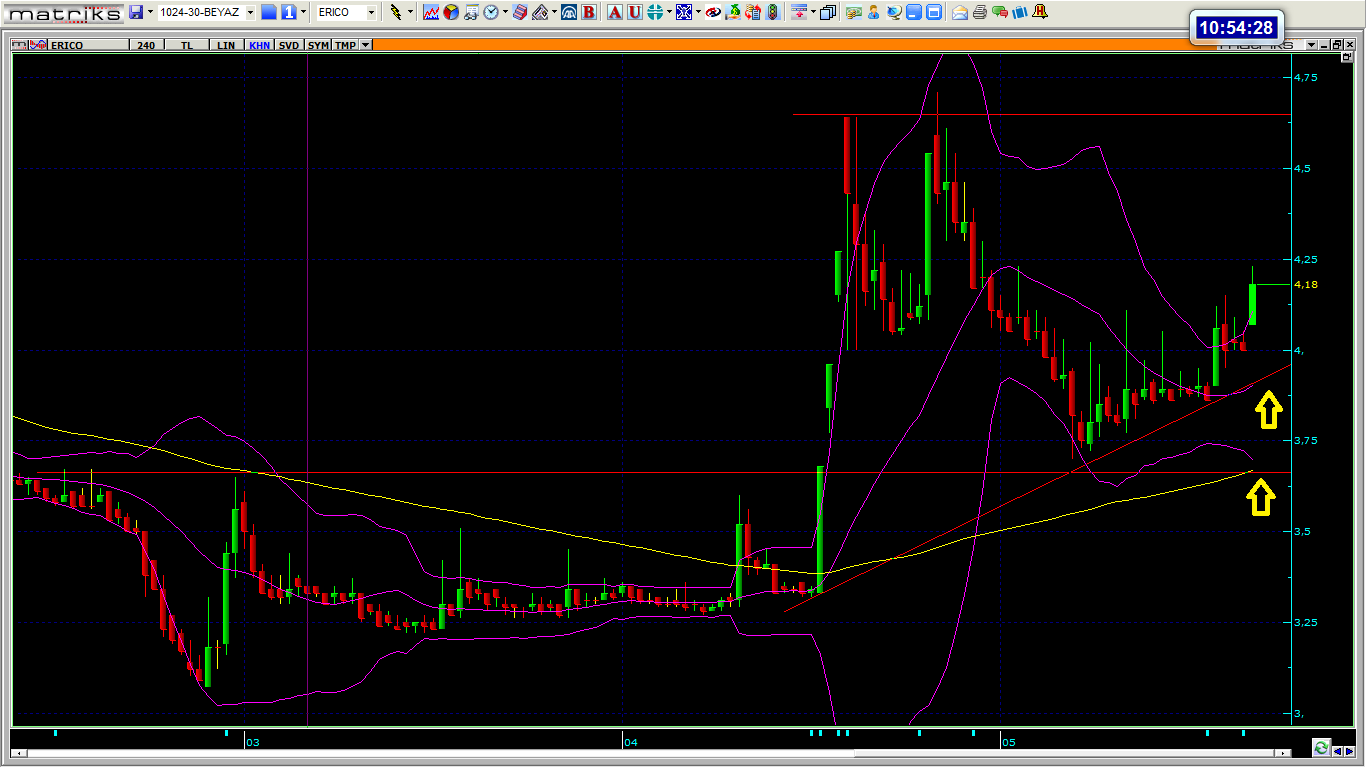
Task: Click the red bold B icon
Action: pyautogui.click(x=589, y=12)
